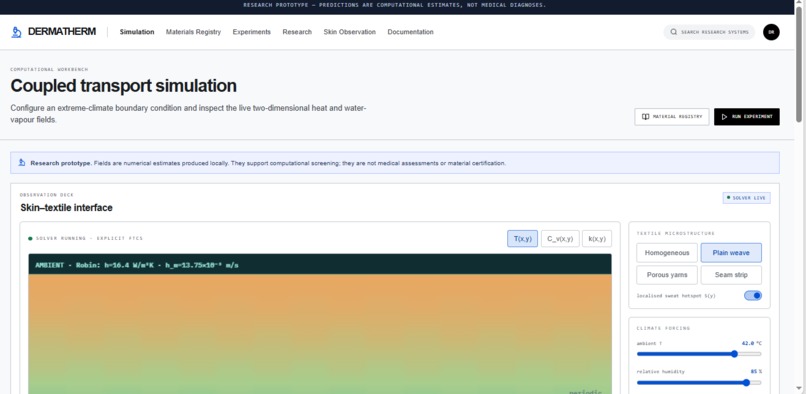Click the microscope icon in research prototype notice
This screenshot has height=394, width=806.
point(22,163)
